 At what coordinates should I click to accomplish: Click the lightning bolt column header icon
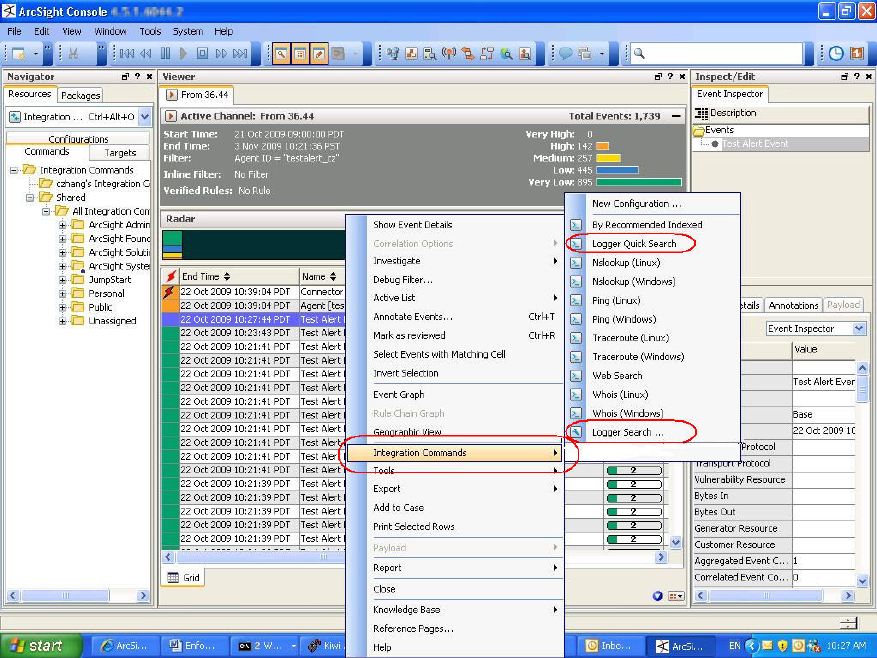tap(170, 276)
